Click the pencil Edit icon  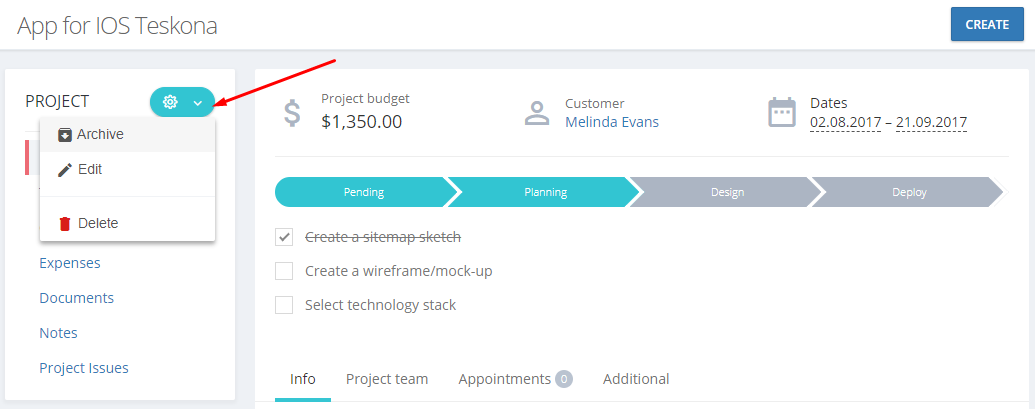click(65, 170)
